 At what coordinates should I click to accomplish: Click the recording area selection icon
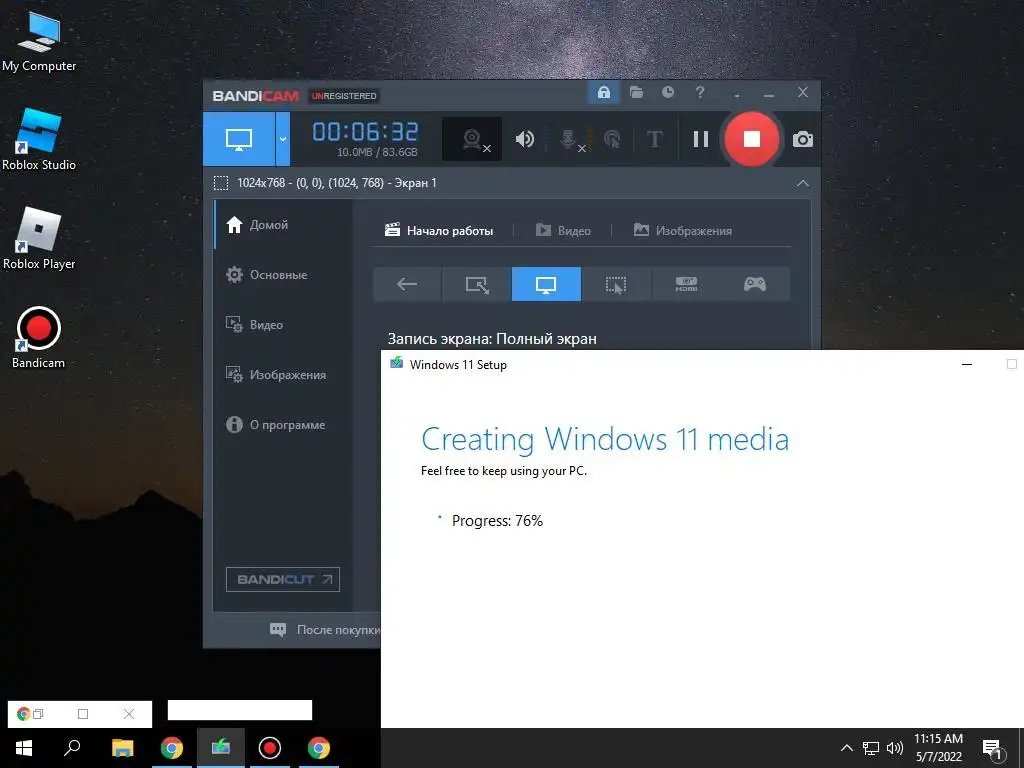click(221, 184)
